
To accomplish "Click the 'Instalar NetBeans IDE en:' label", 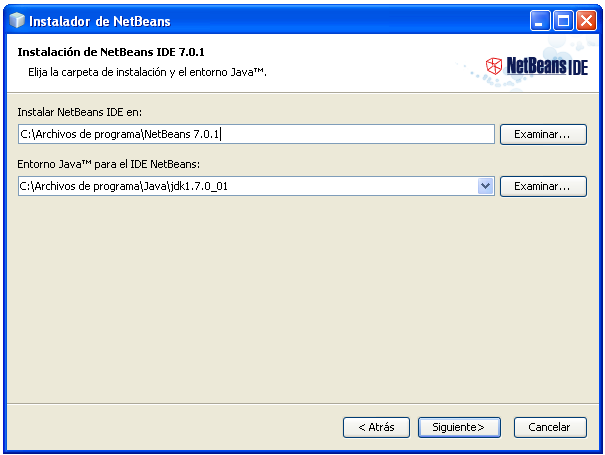I will pyautogui.click(x=79, y=112).
